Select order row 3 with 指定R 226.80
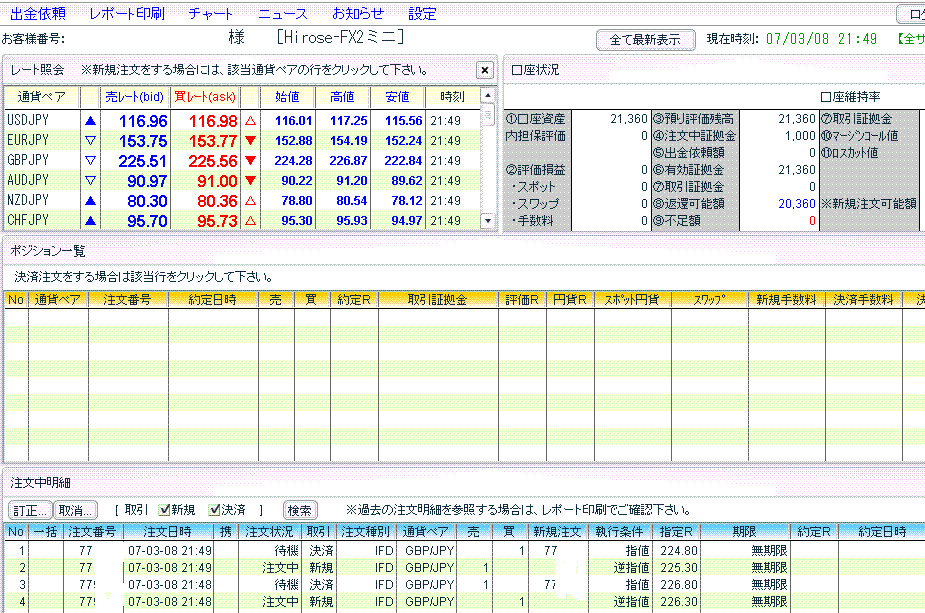Image resolution: width=925 pixels, height=613 pixels. click(465, 585)
